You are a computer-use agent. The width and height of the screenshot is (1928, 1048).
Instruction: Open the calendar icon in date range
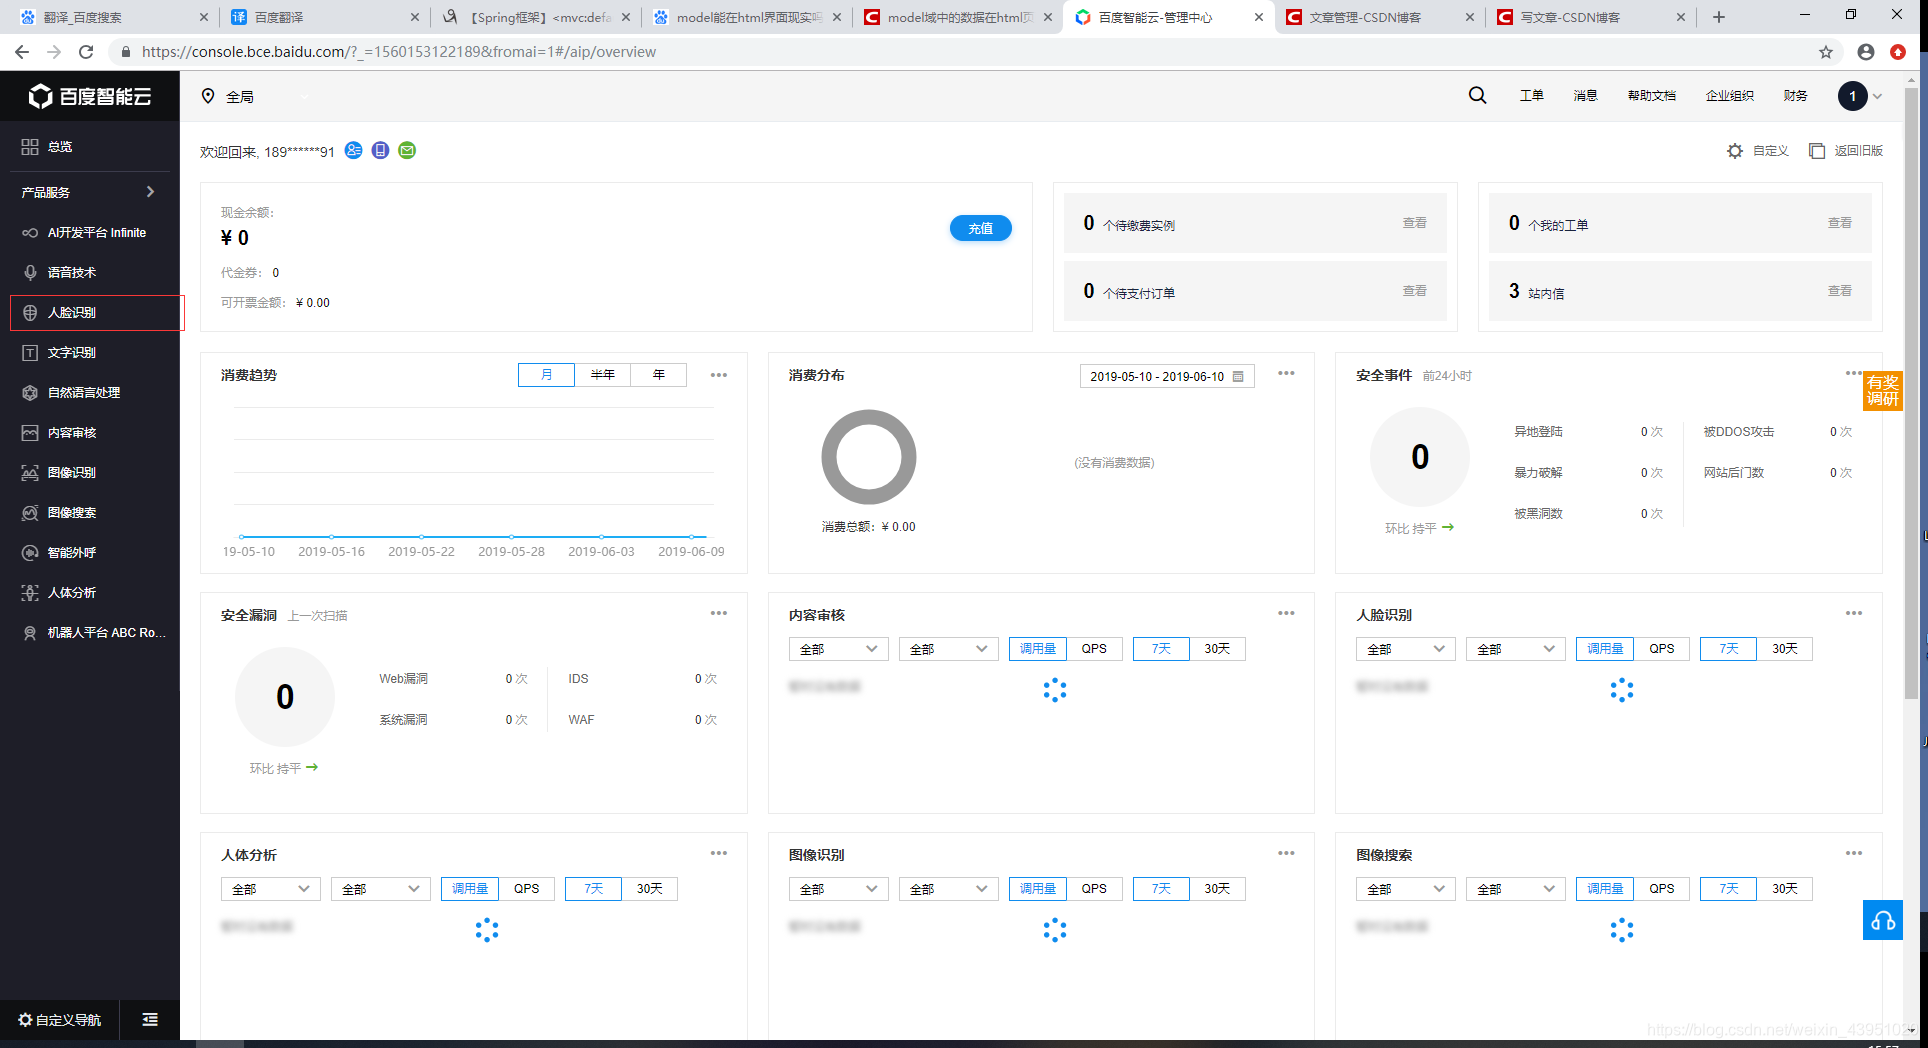point(1238,376)
